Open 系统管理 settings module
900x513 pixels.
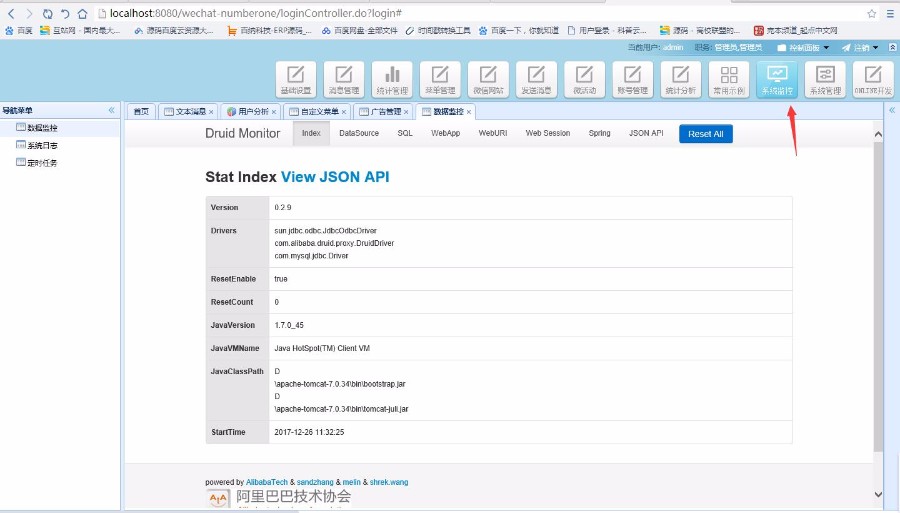tap(825, 79)
